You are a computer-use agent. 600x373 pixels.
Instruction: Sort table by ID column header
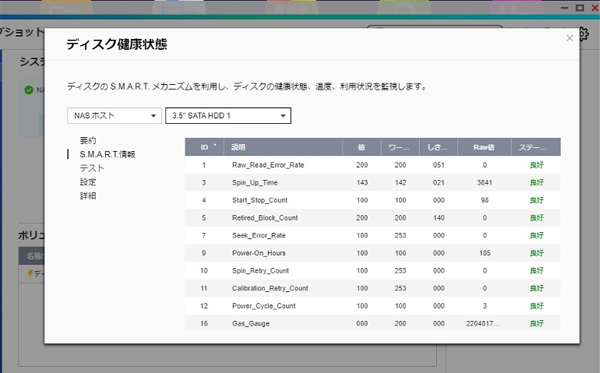pos(204,147)
